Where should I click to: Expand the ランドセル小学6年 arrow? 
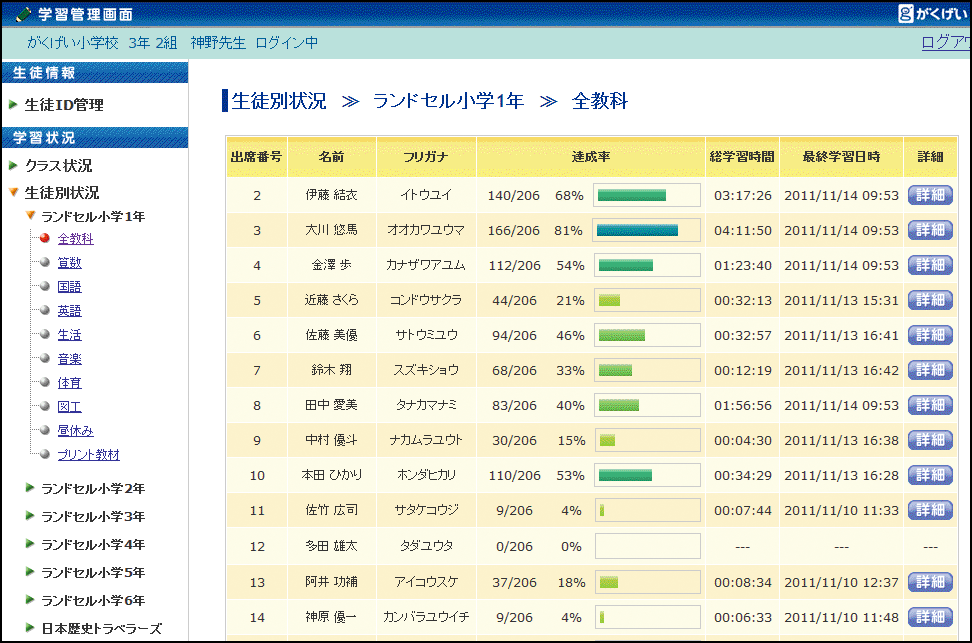29,600
